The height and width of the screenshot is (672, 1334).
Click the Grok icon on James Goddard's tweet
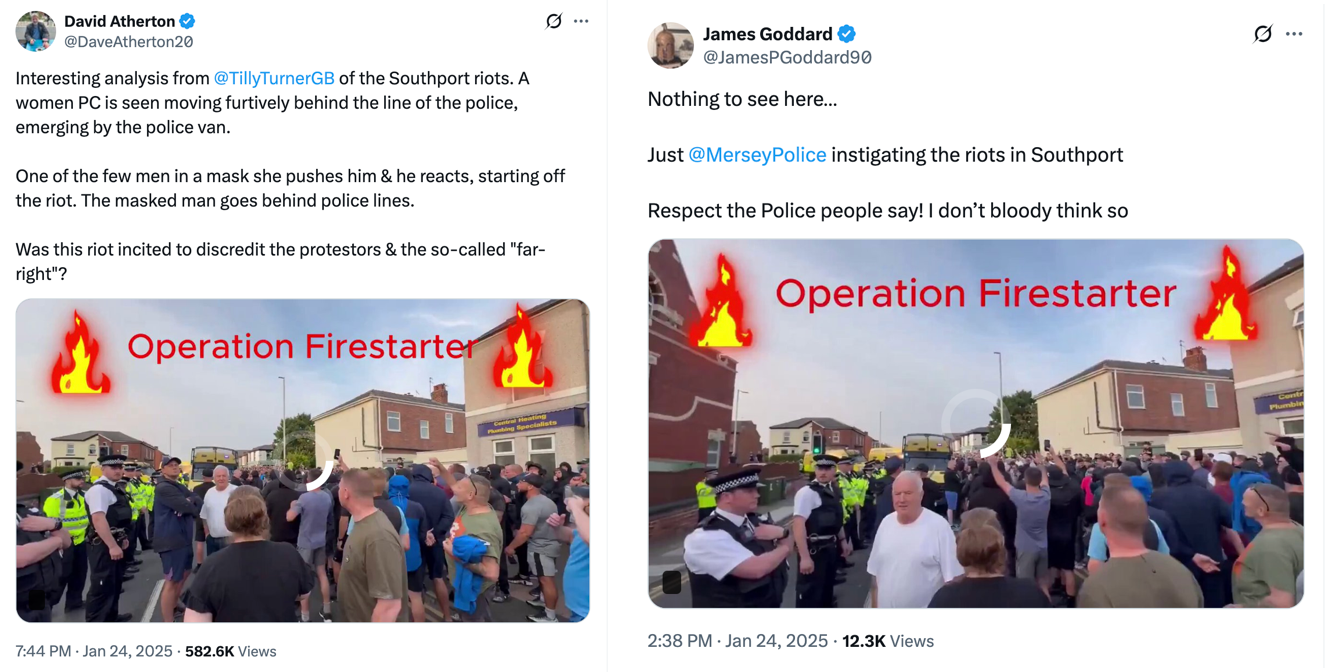pyautogui.click(x=1263, y=34)
